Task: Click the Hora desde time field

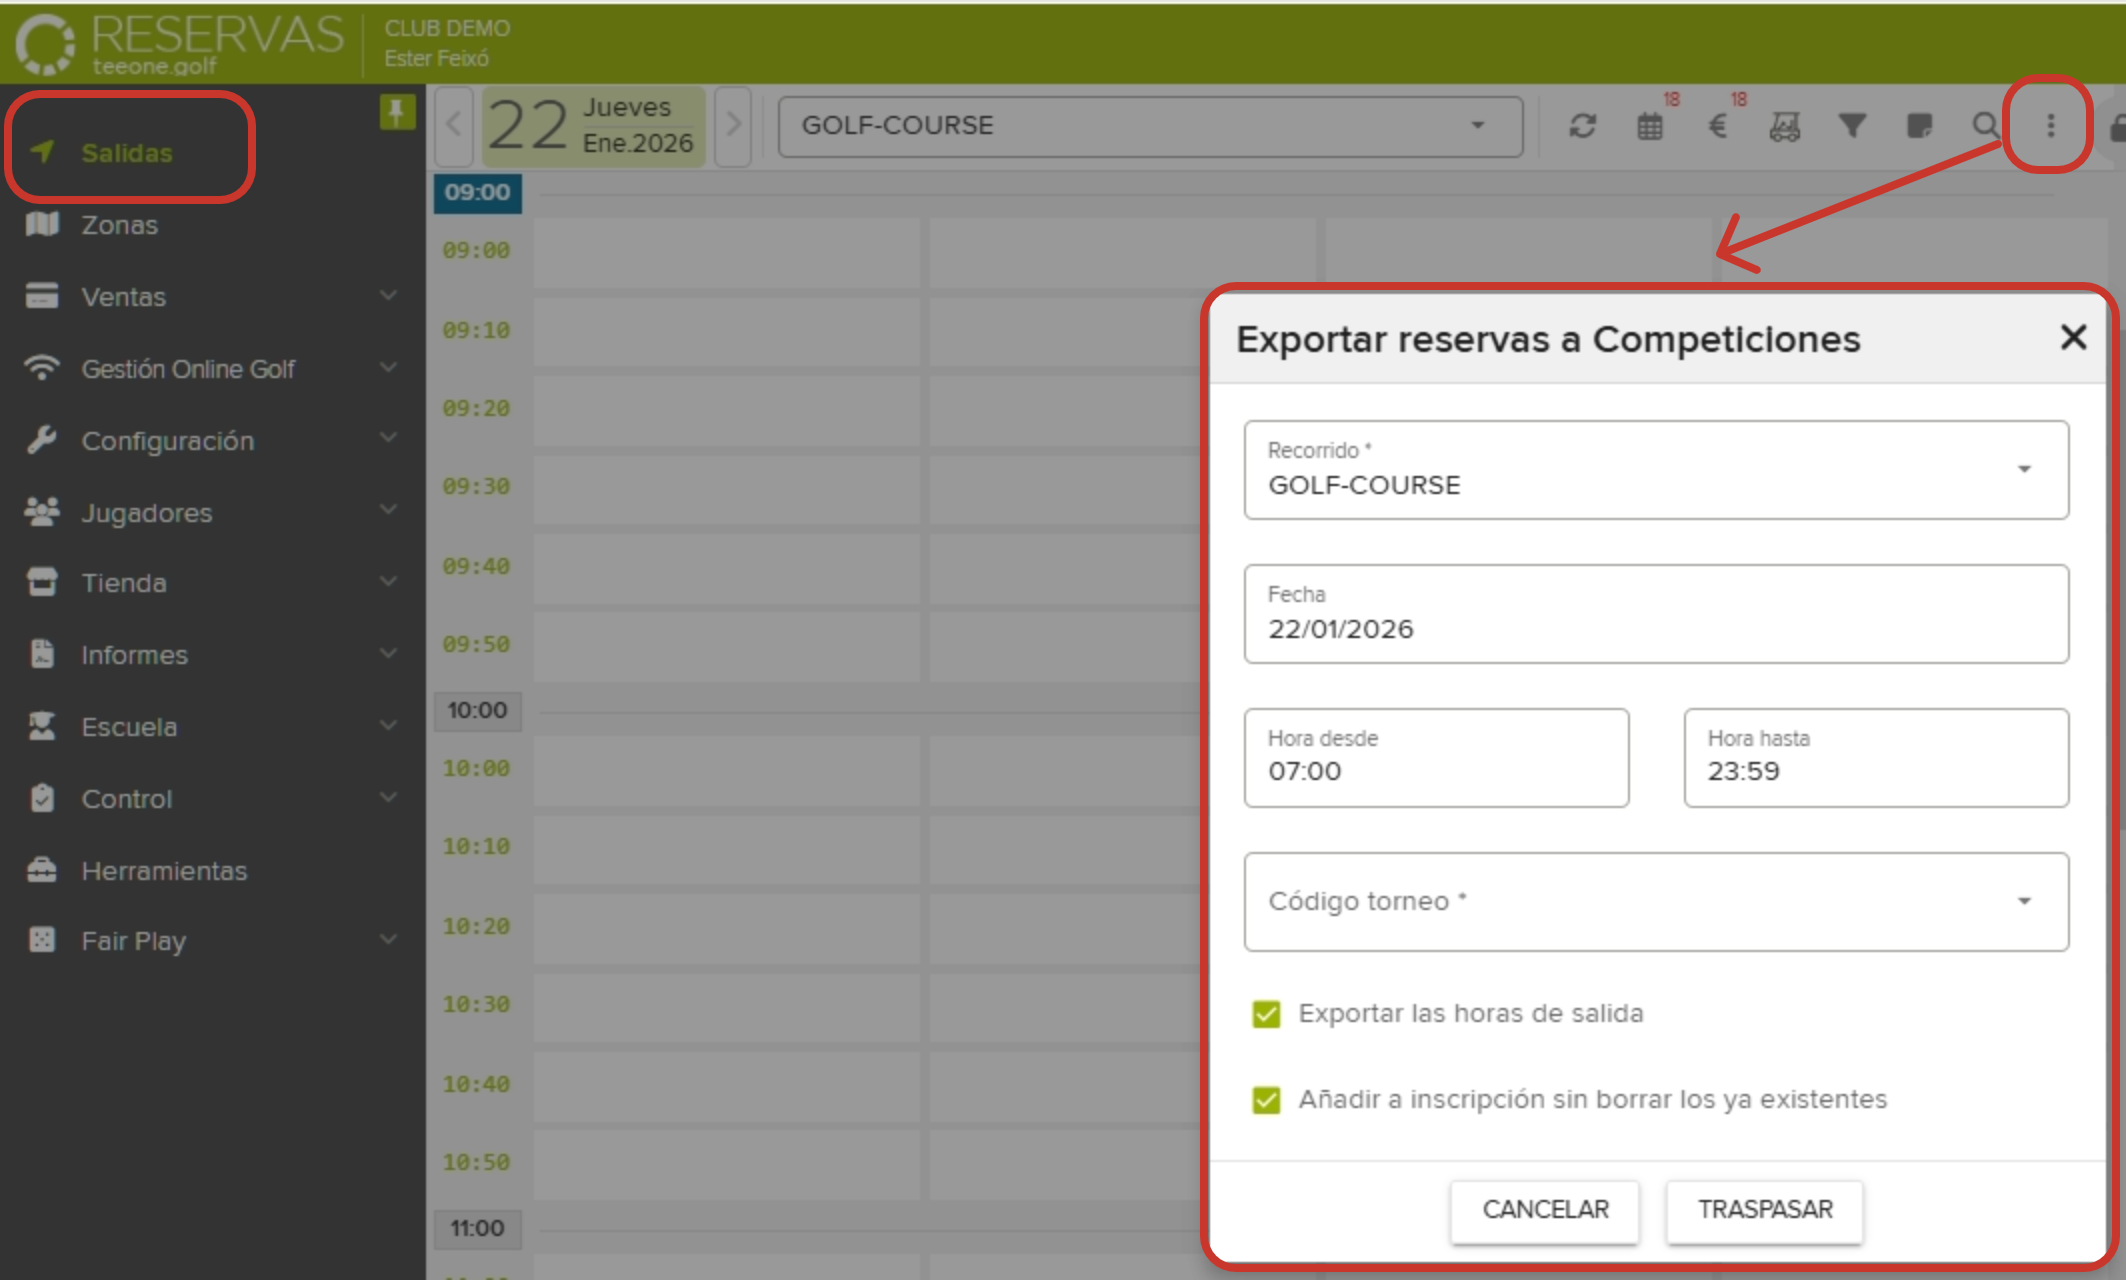Action: coord(1436,758)
